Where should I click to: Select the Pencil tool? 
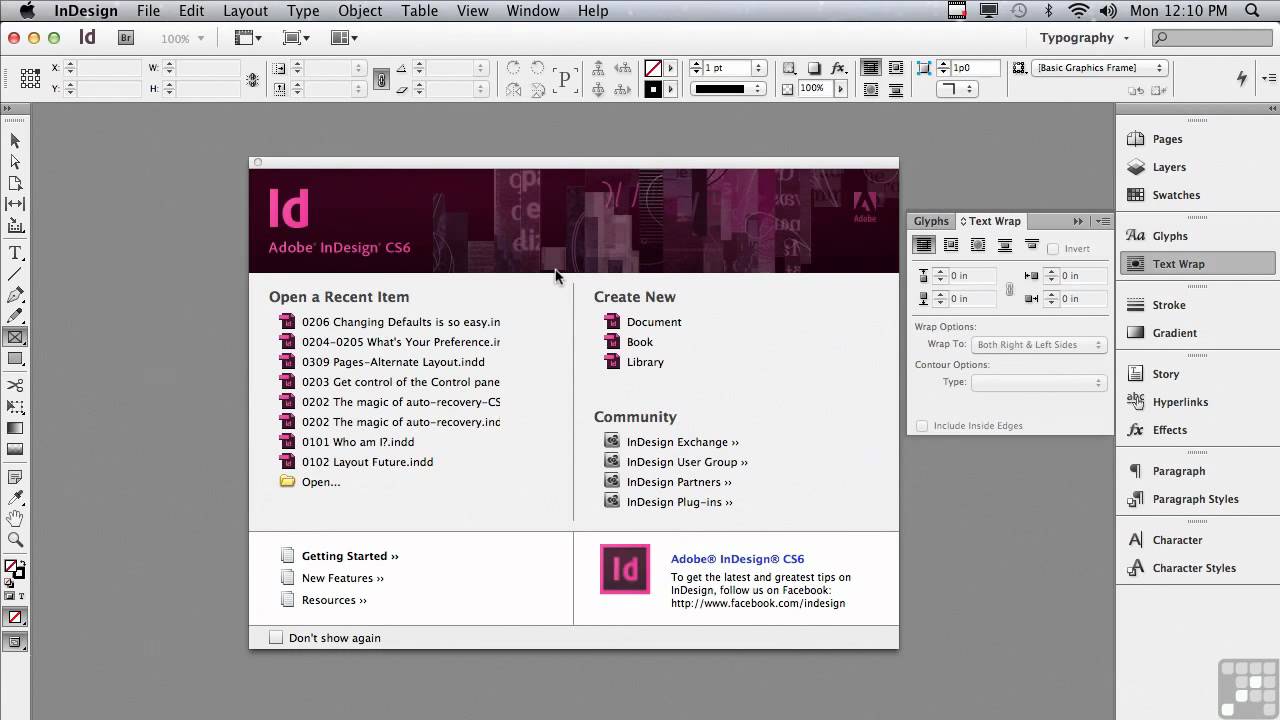tap(15, 316)
